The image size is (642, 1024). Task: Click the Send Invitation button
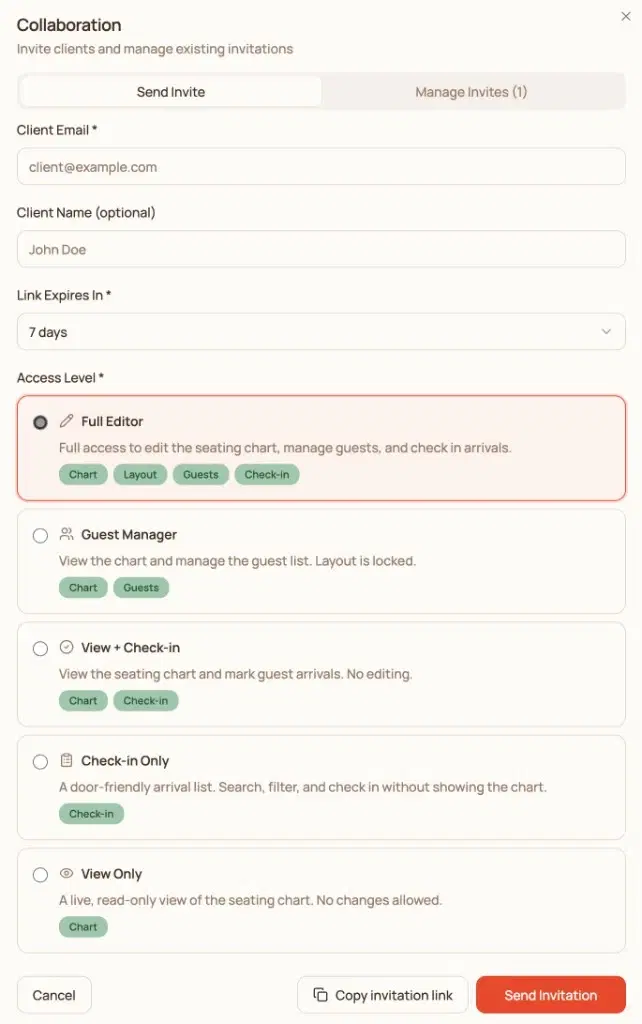click(x=551, y=994)
